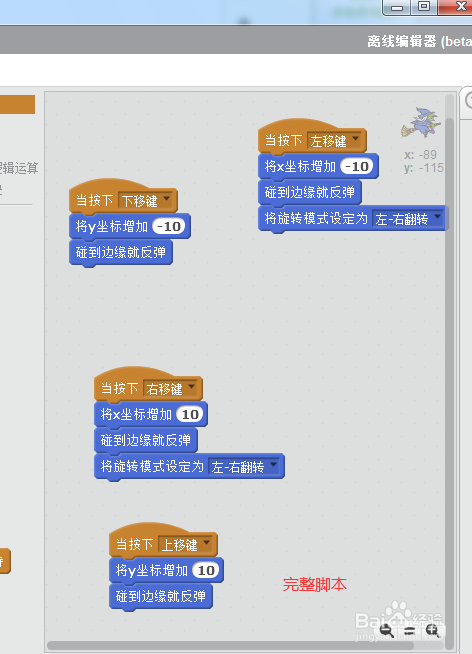Open 左-右翻转 dropdown under 左移键 script
Image resolution: width=472 pixels, height=654 pixels.
(407, 219)
